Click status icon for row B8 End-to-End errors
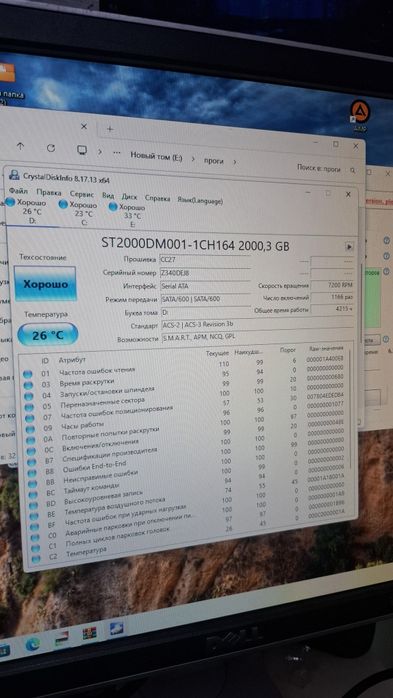 32,473
